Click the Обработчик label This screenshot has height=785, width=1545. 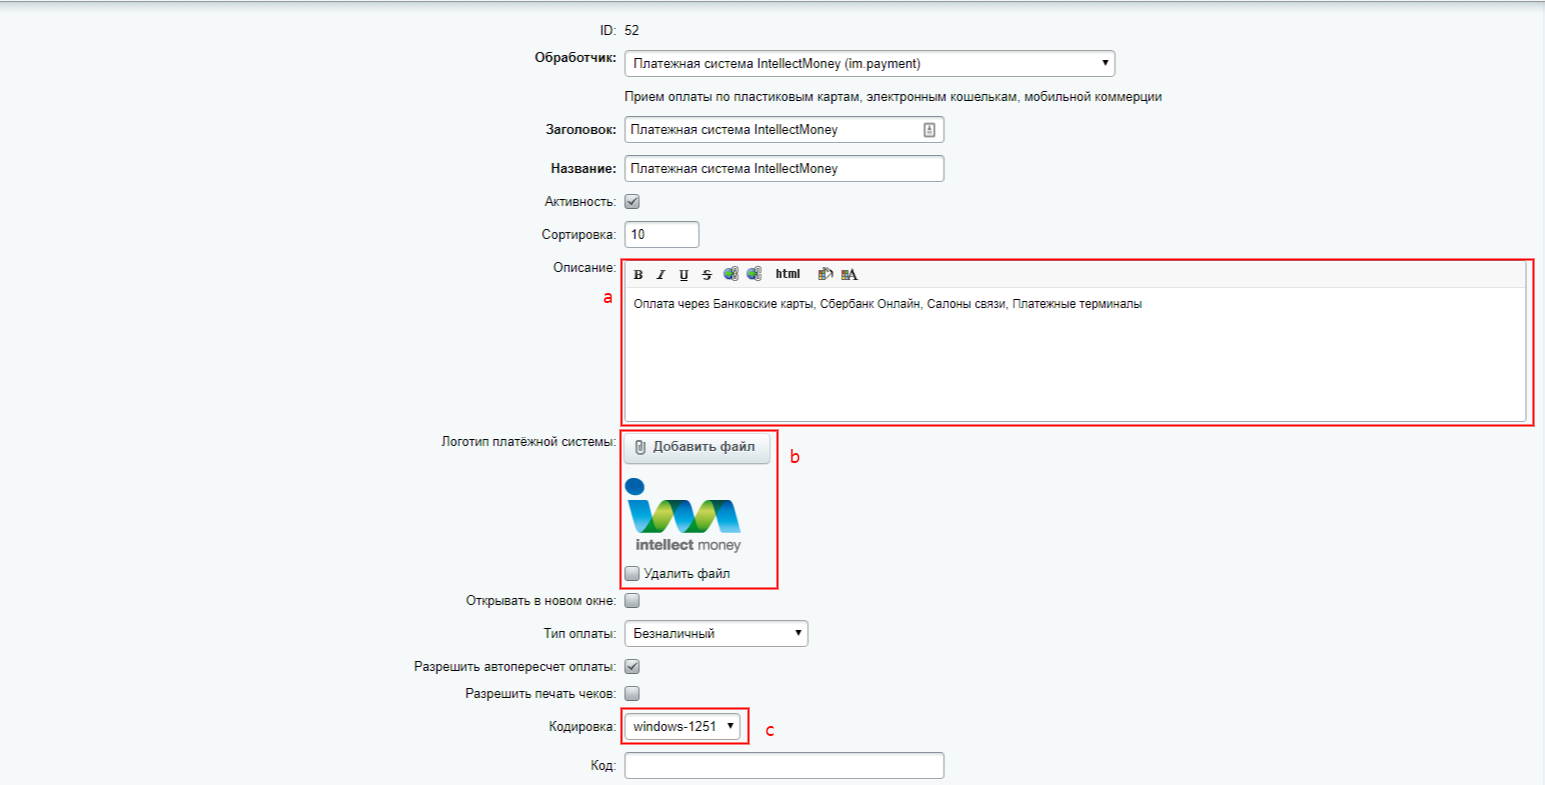click(576, 58)
